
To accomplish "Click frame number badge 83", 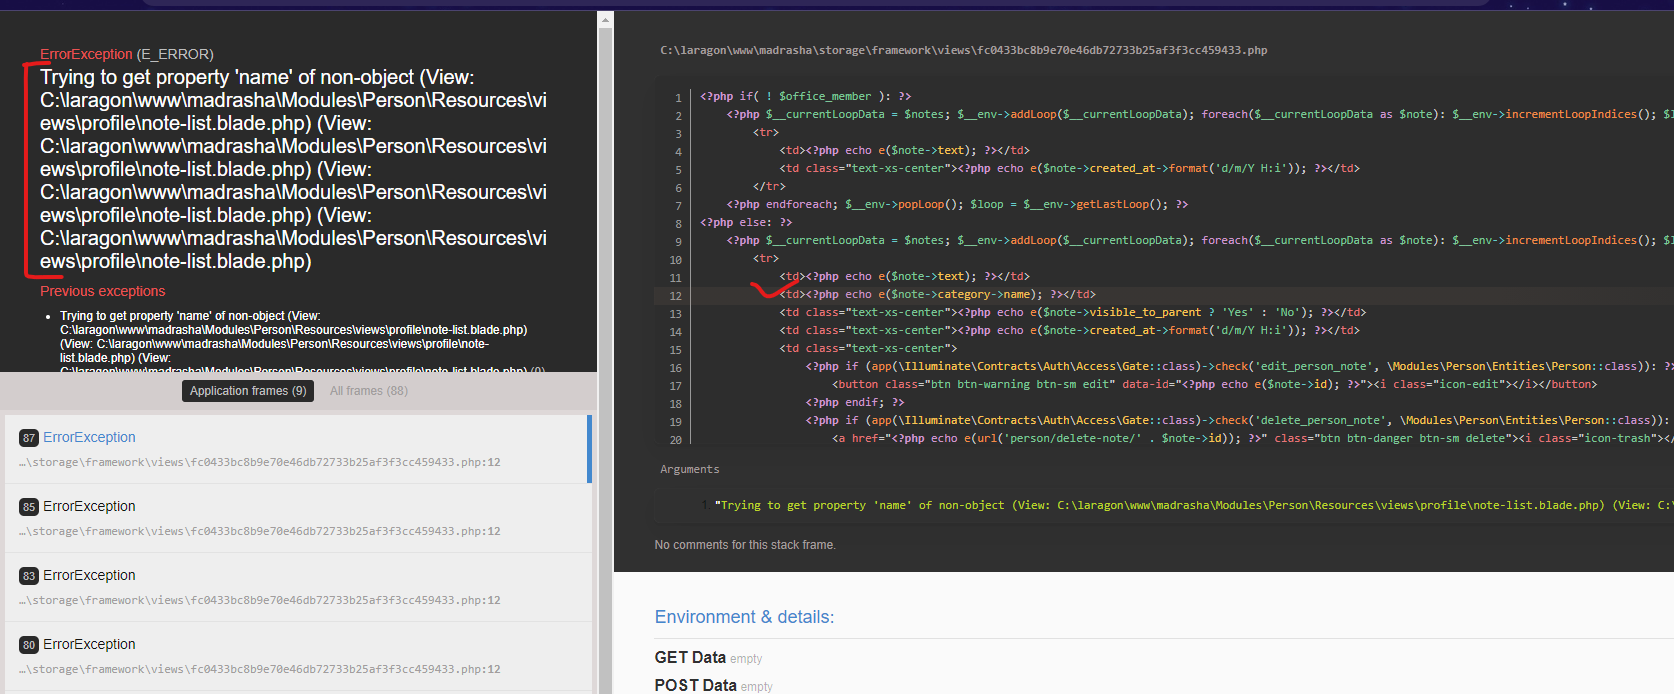I will pyautogui.click(x=29, y=576).
